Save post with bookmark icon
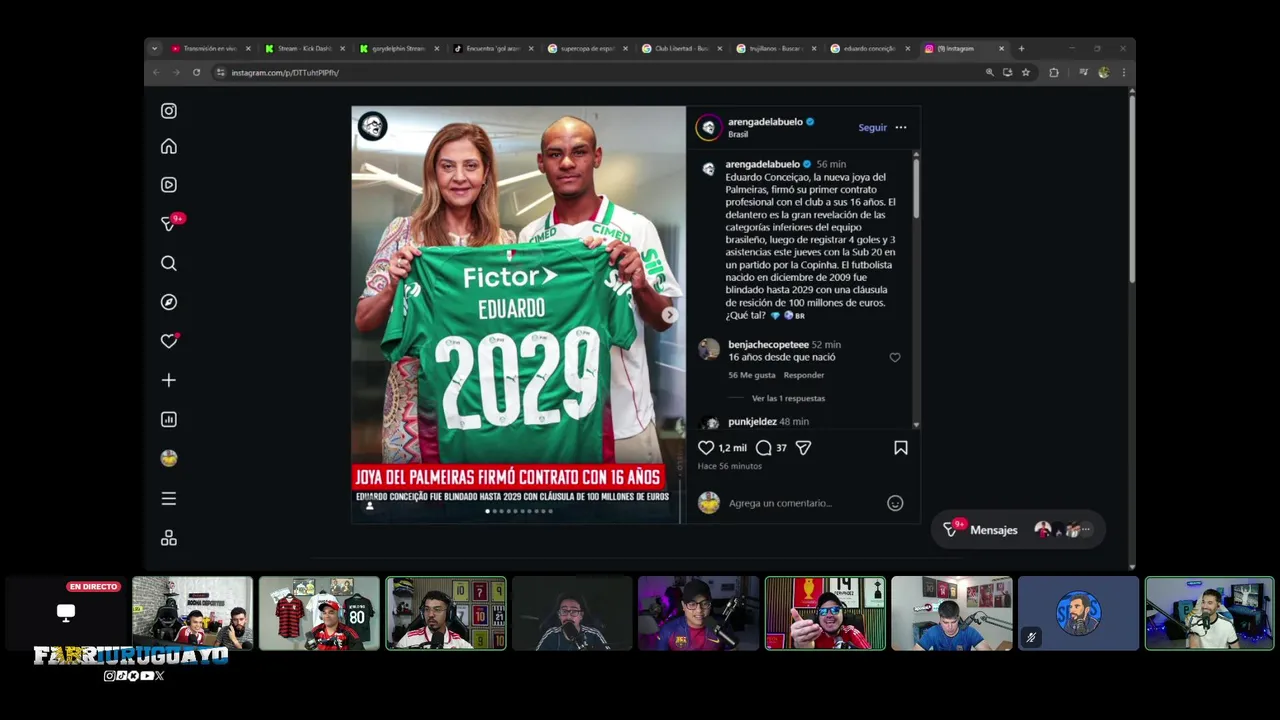This screenshot has width=1280, height=720. [901, 448]
